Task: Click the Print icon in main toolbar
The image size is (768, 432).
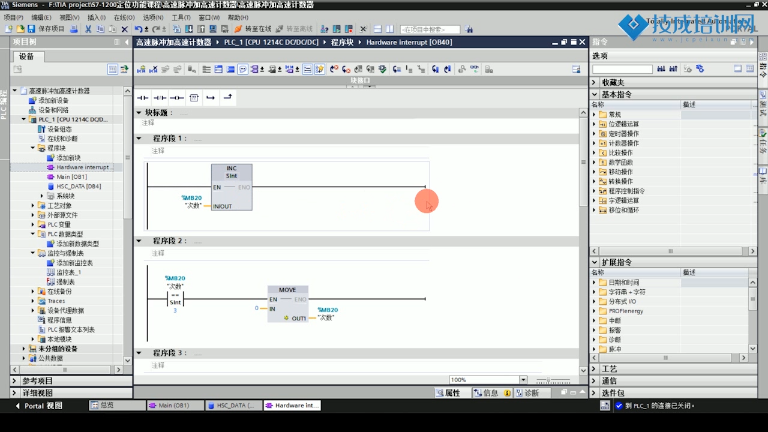Action: tap(73, 29)
